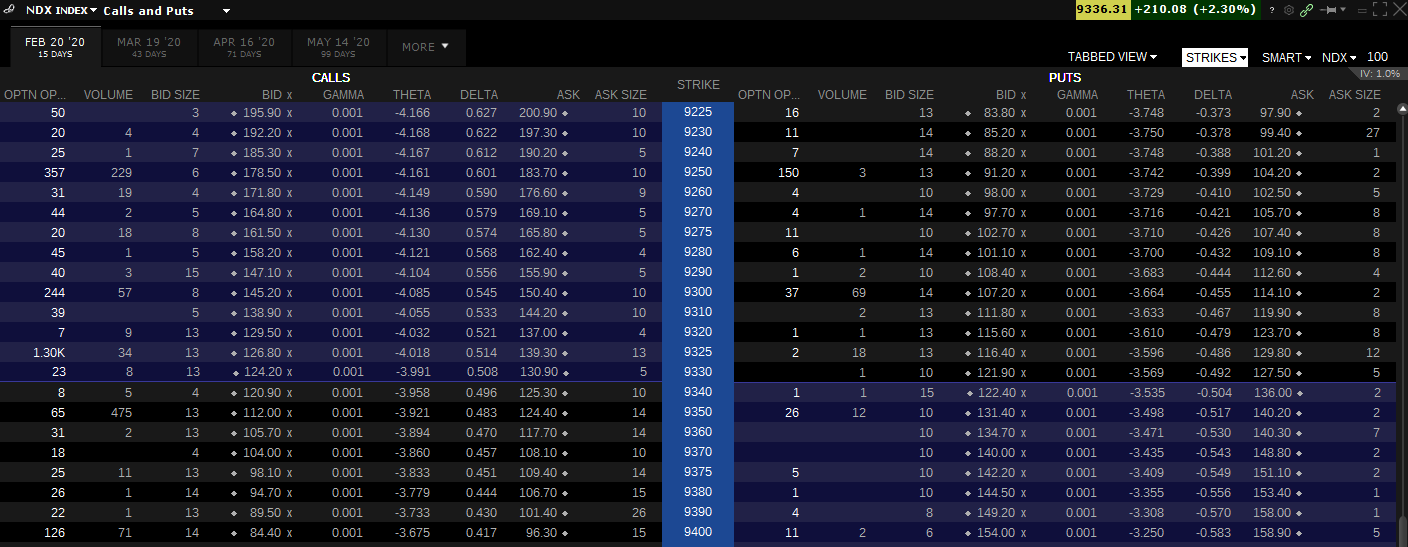
Task: Open the NDX INDEX symbol dropdown
Action: point(61,10)
